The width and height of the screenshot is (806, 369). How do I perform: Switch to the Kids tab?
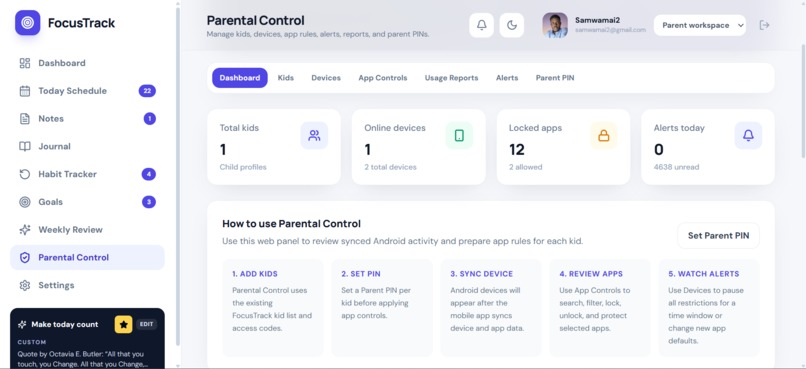click(x=286, y=78)
